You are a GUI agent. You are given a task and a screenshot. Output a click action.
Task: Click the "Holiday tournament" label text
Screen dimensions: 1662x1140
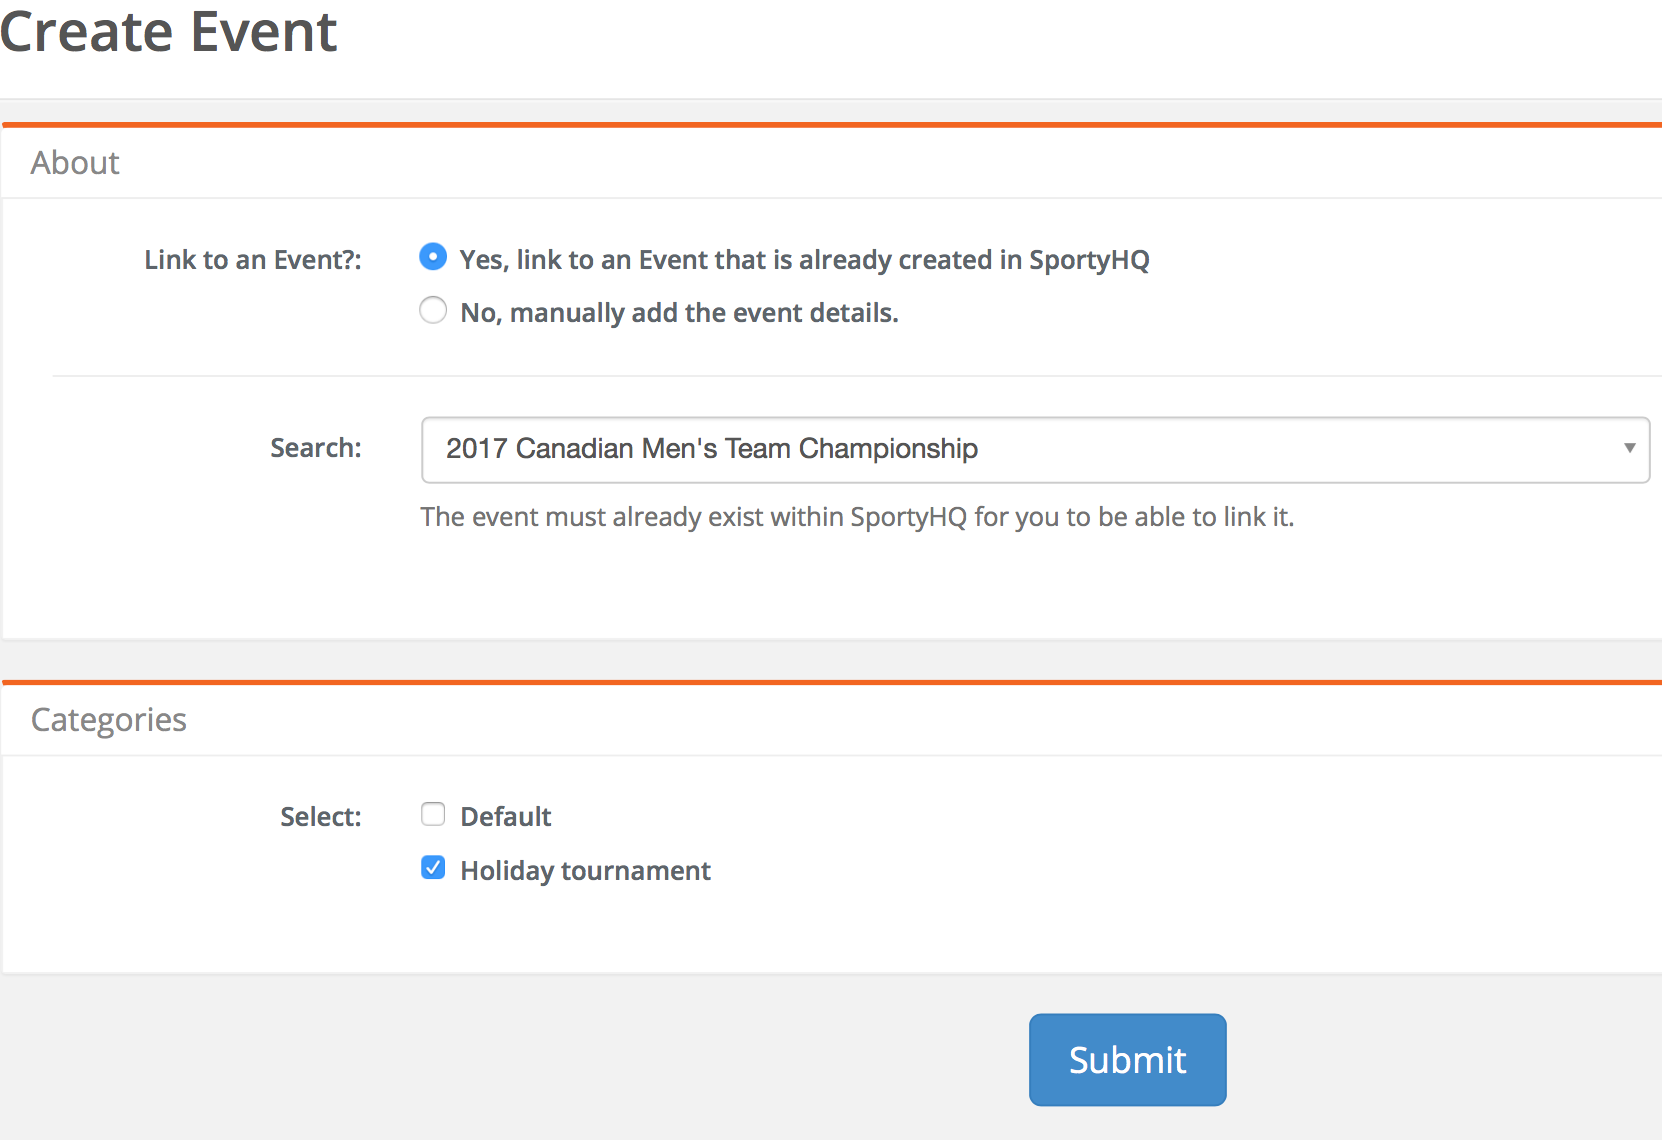(x=585, y=871)
